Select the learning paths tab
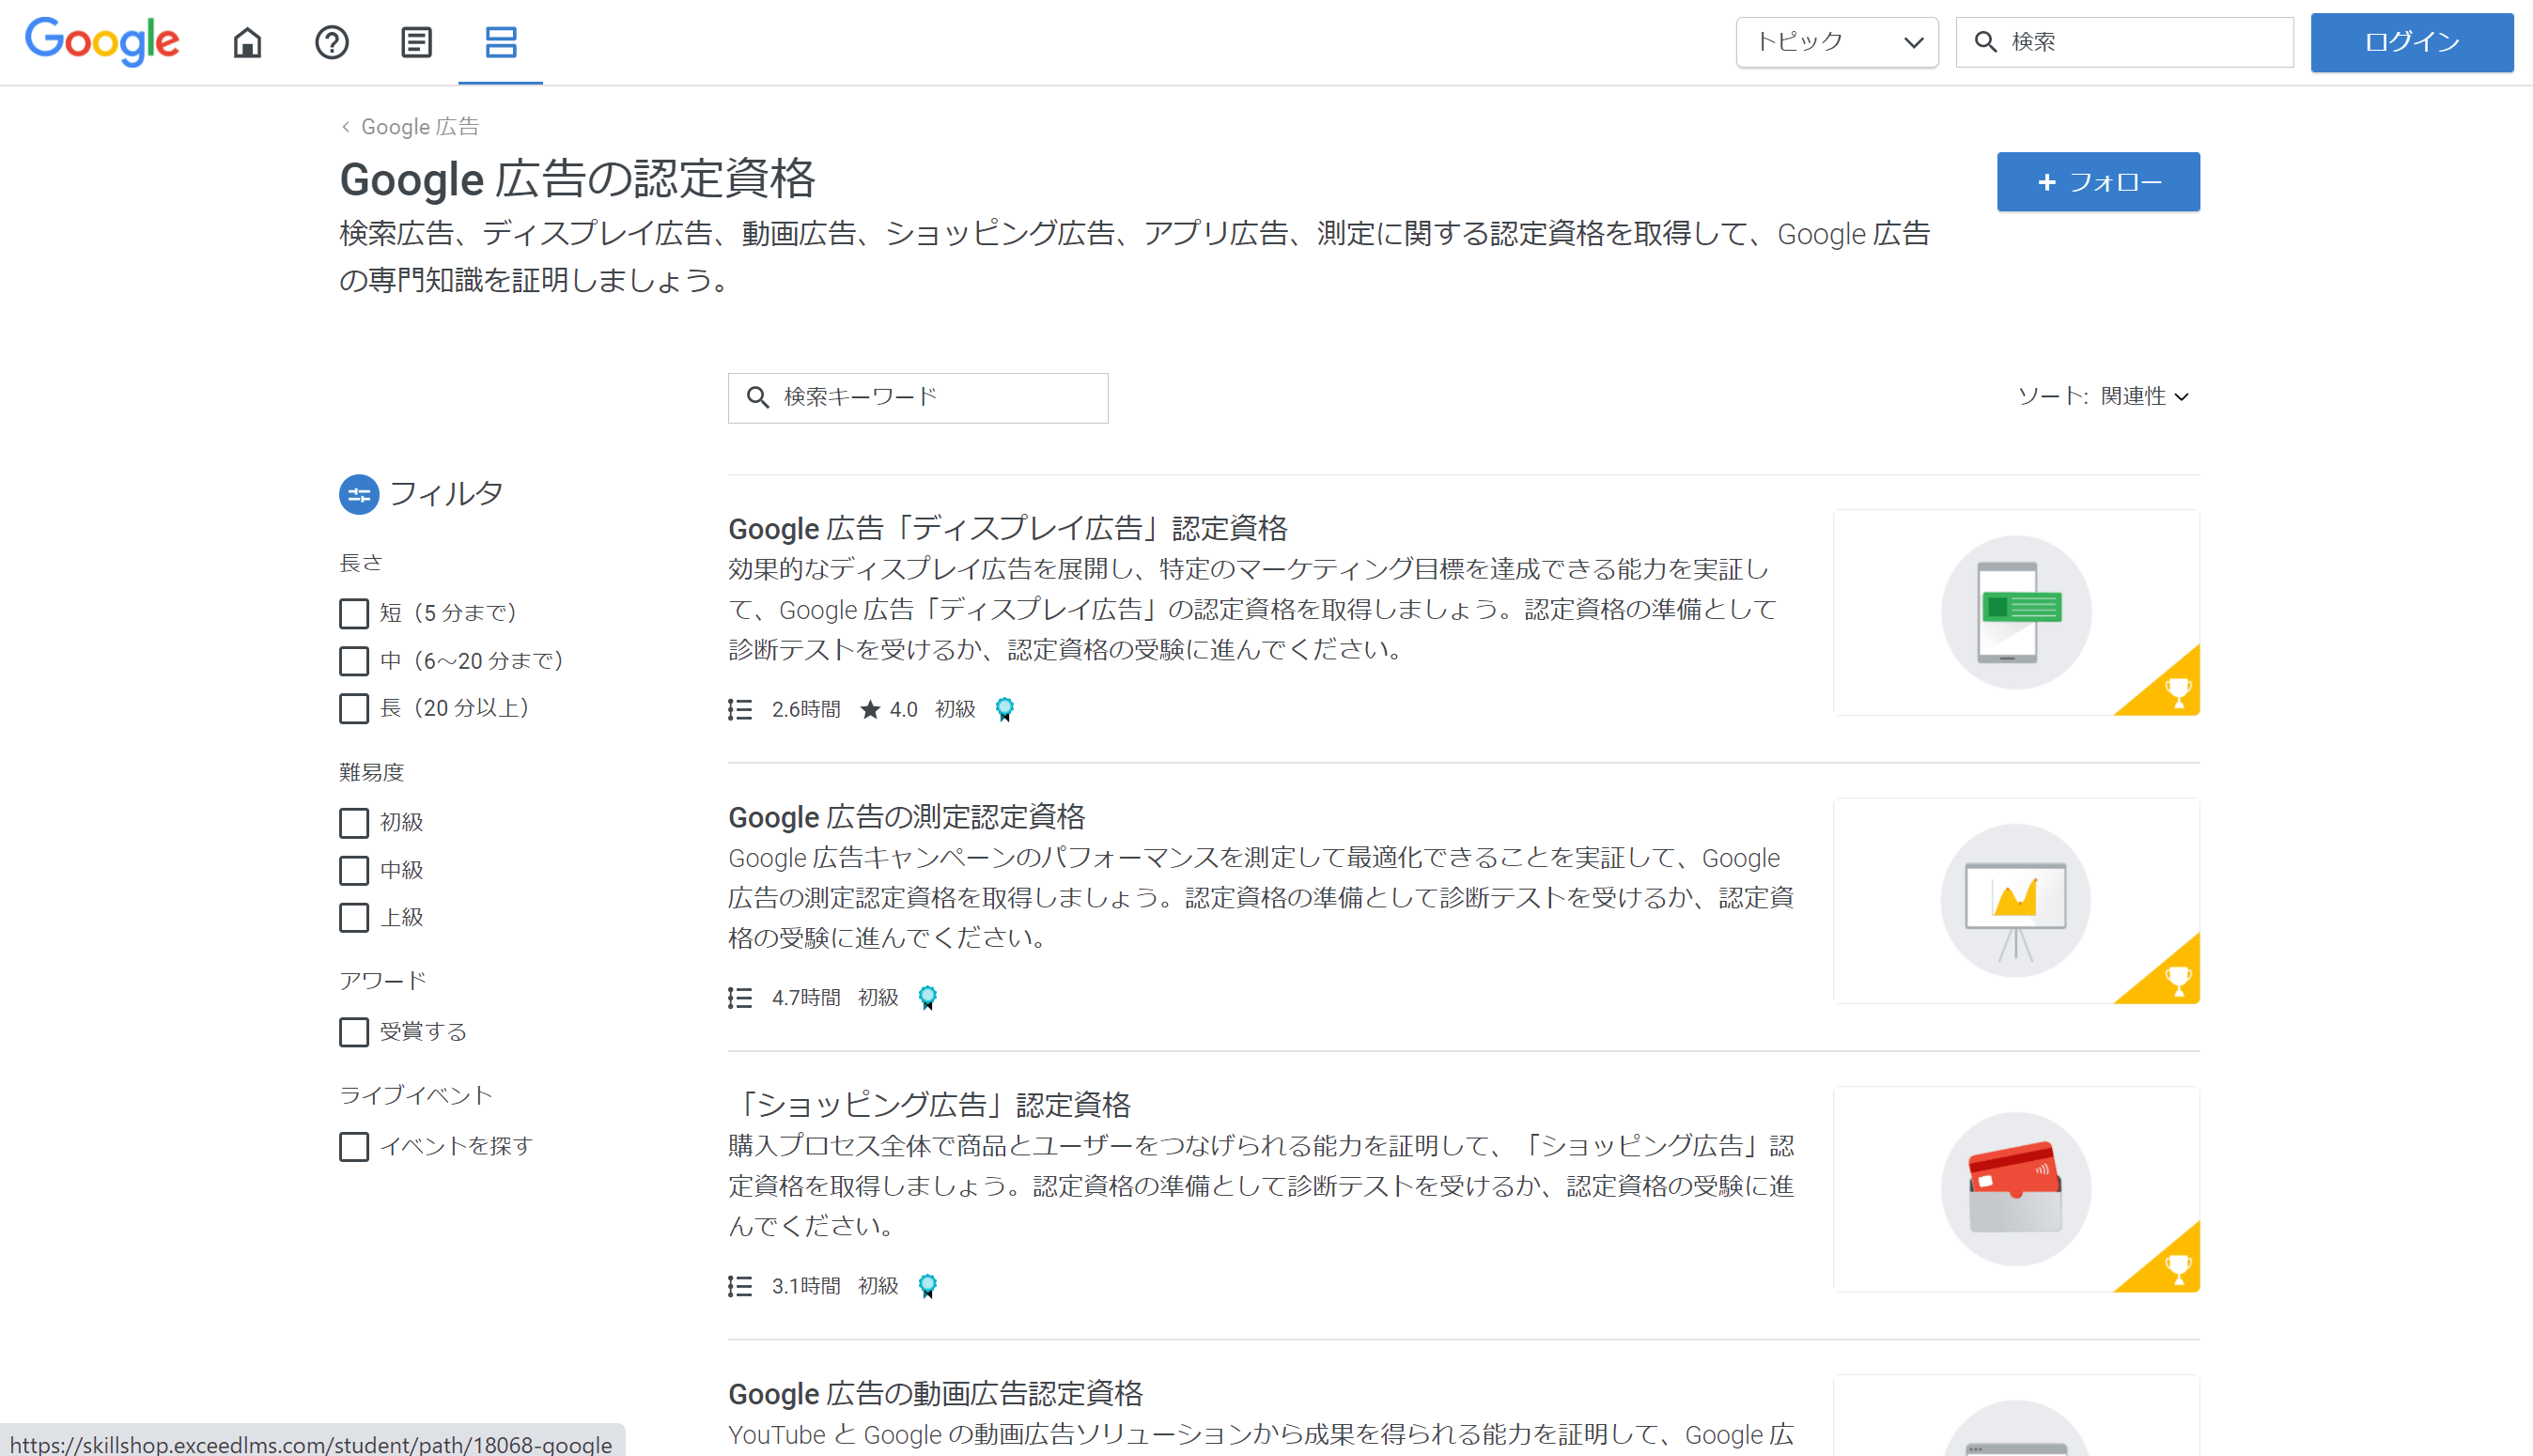Screen dimensions: 2533x1456 click(x=500, y=42)
